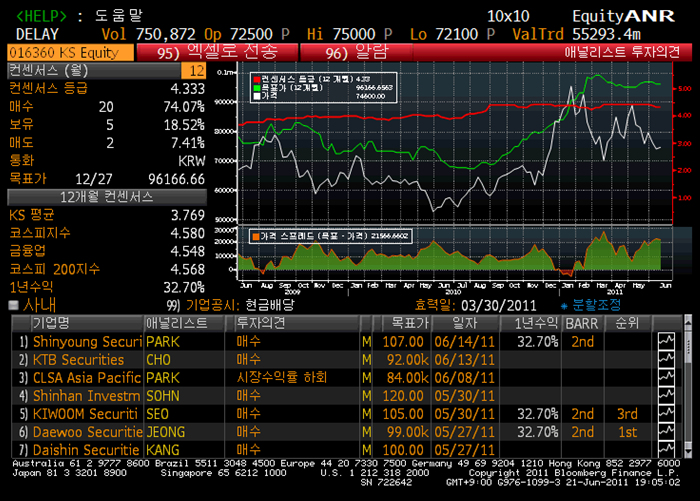This screenshot has height=501, width=700.
Task: Click KS 평균 value 3.769
Action: (188, 215)
